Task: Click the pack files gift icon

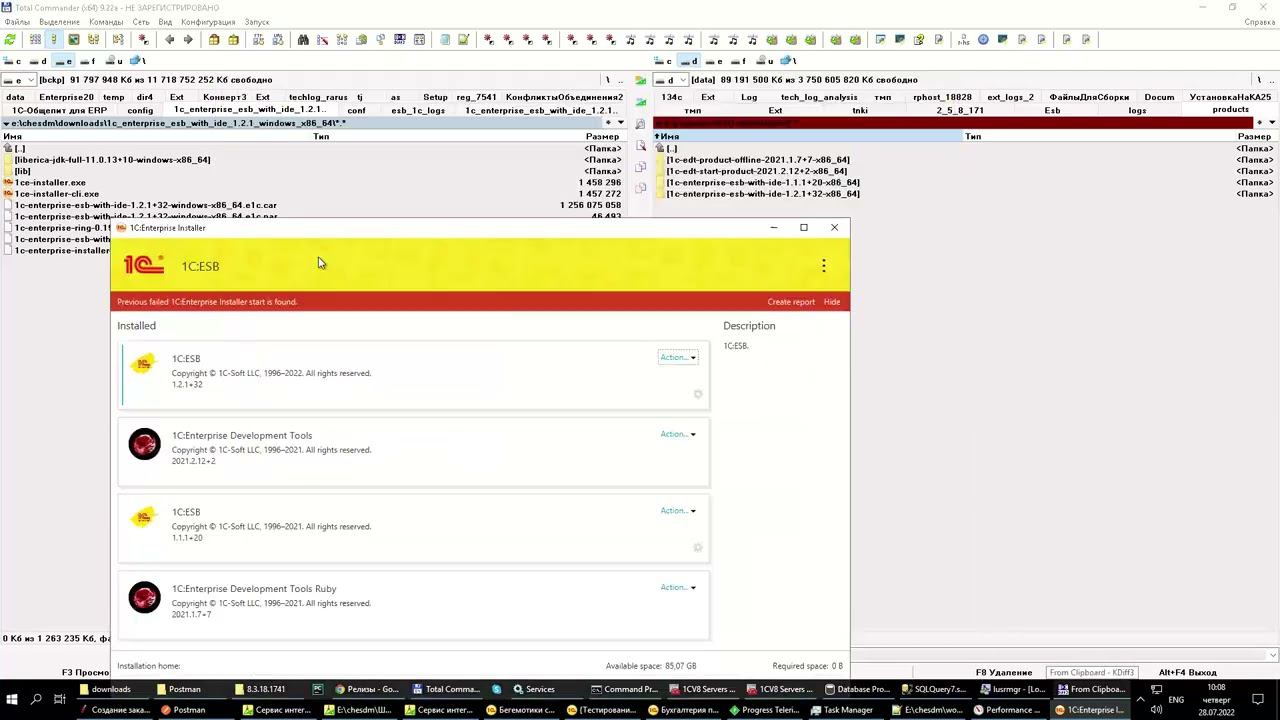Action: (x=214, y=40)
